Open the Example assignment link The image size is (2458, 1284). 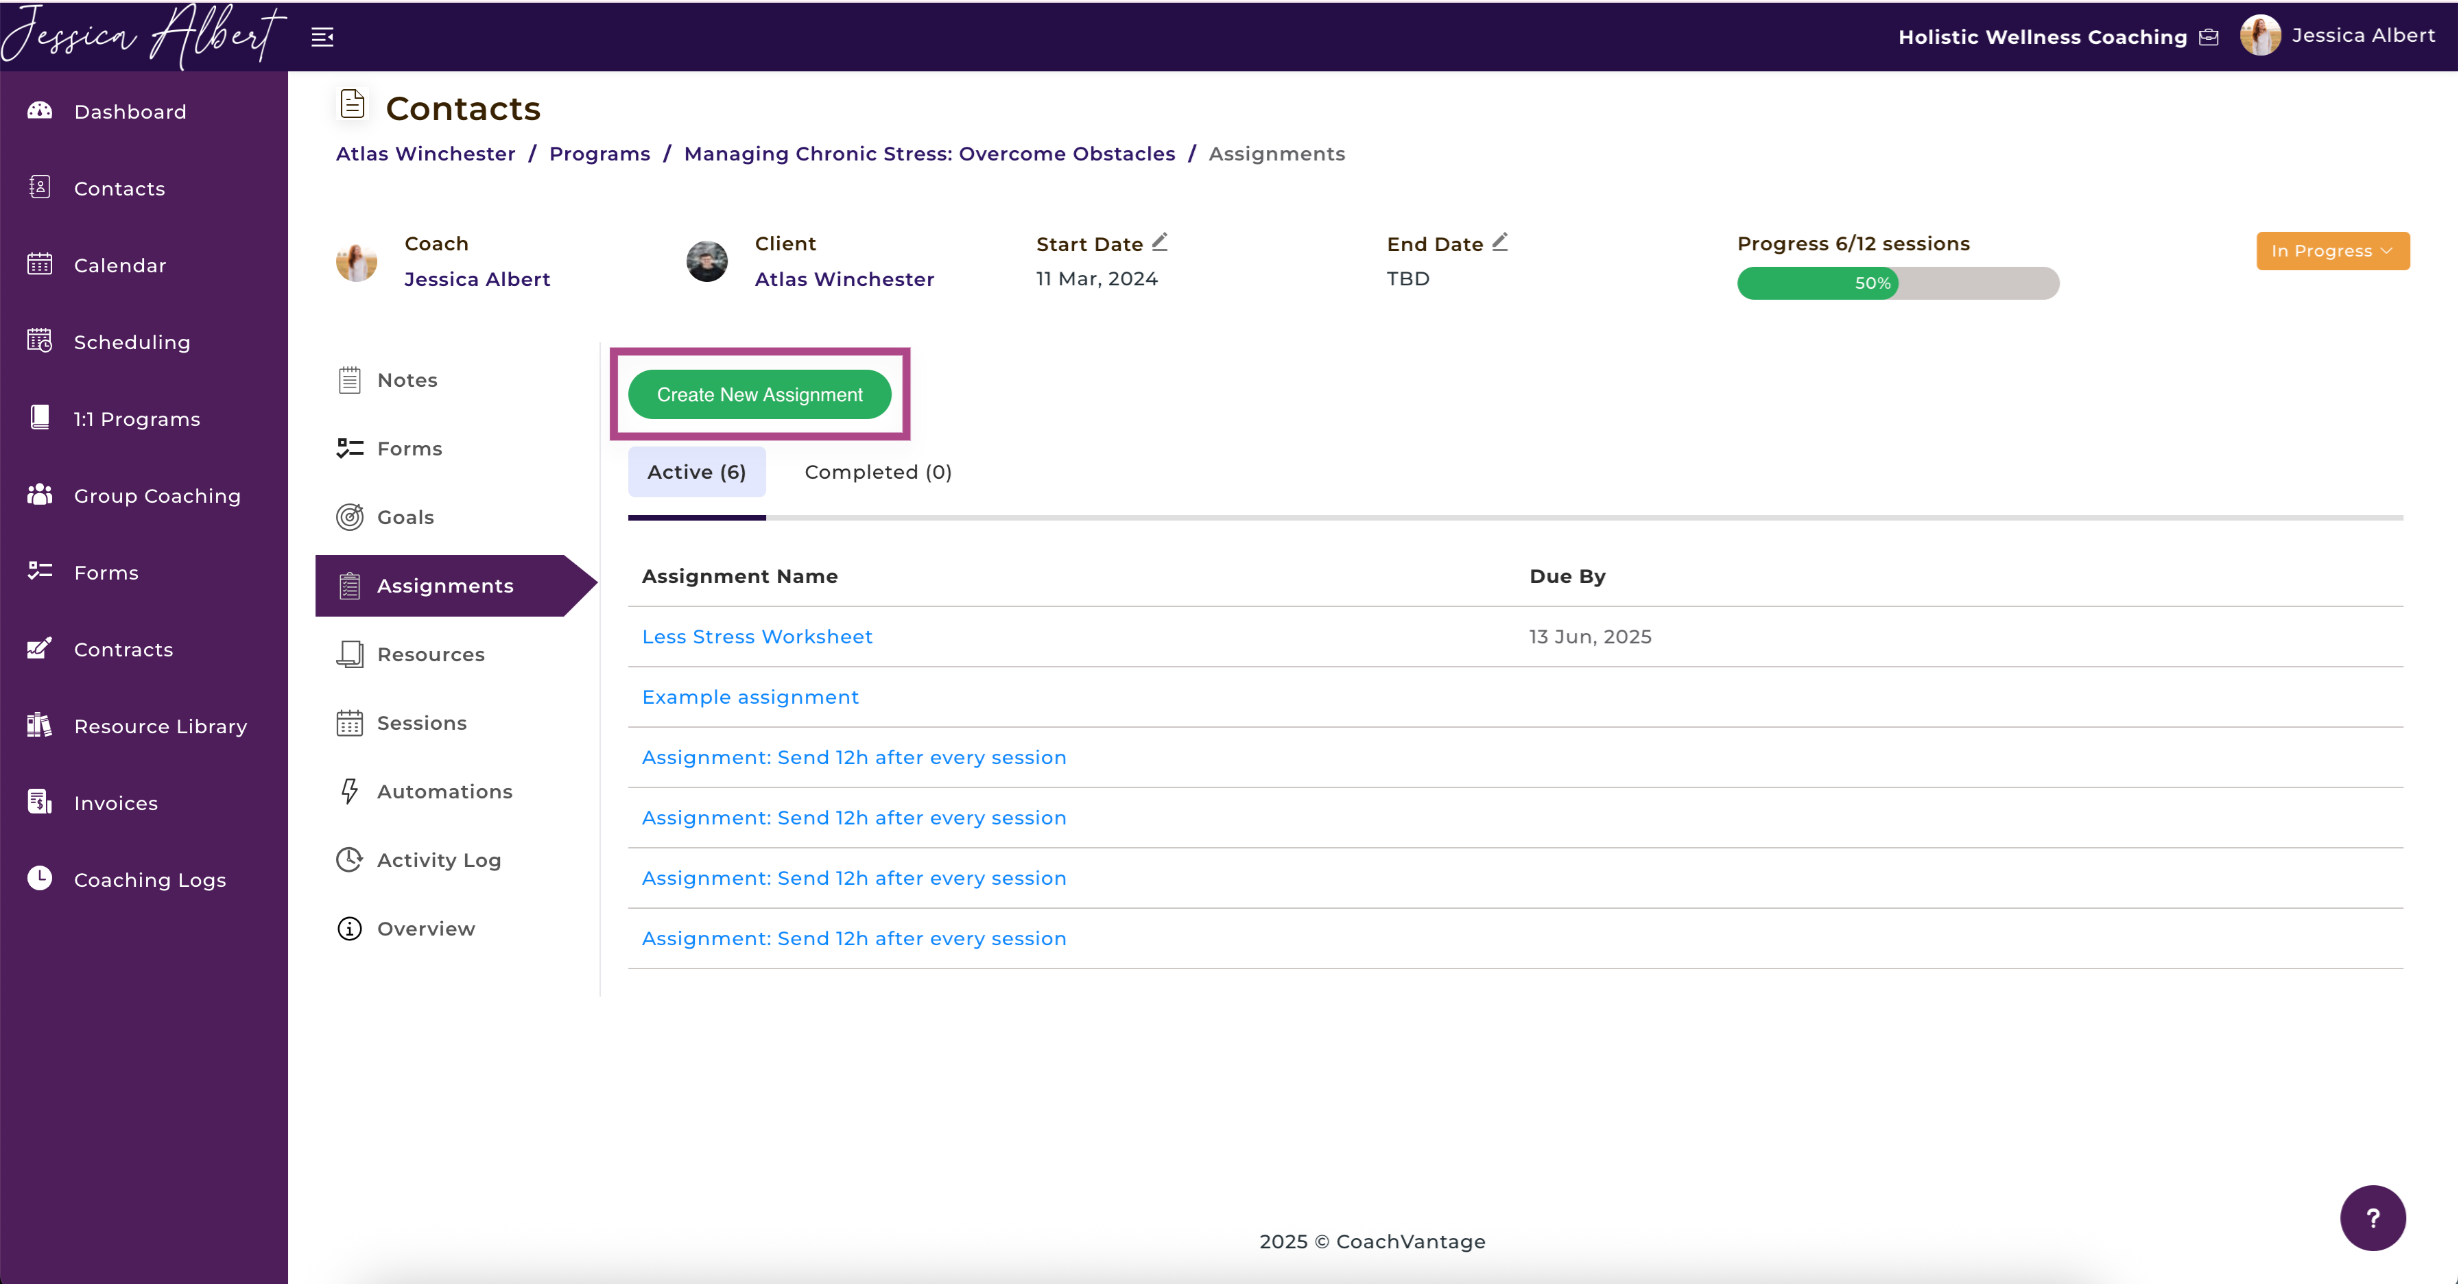pos(750,697)
